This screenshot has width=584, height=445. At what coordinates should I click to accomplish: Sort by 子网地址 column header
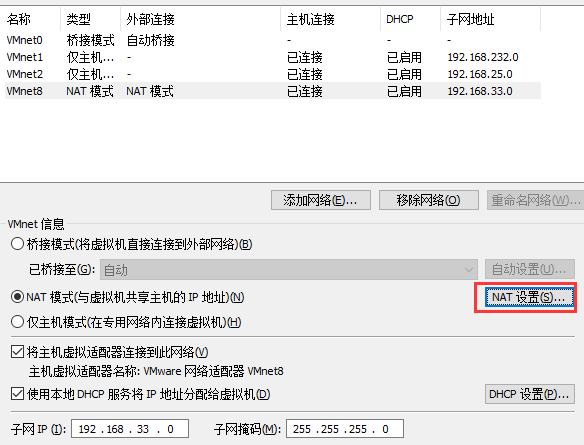[x=491, y=19]
